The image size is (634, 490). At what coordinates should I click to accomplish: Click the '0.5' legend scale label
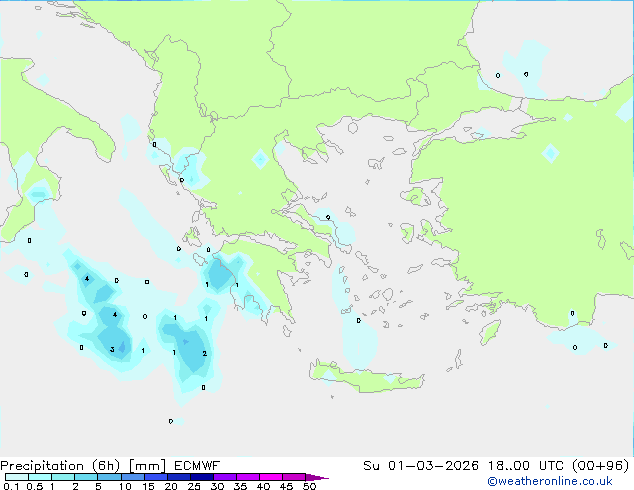coord(35,486)
